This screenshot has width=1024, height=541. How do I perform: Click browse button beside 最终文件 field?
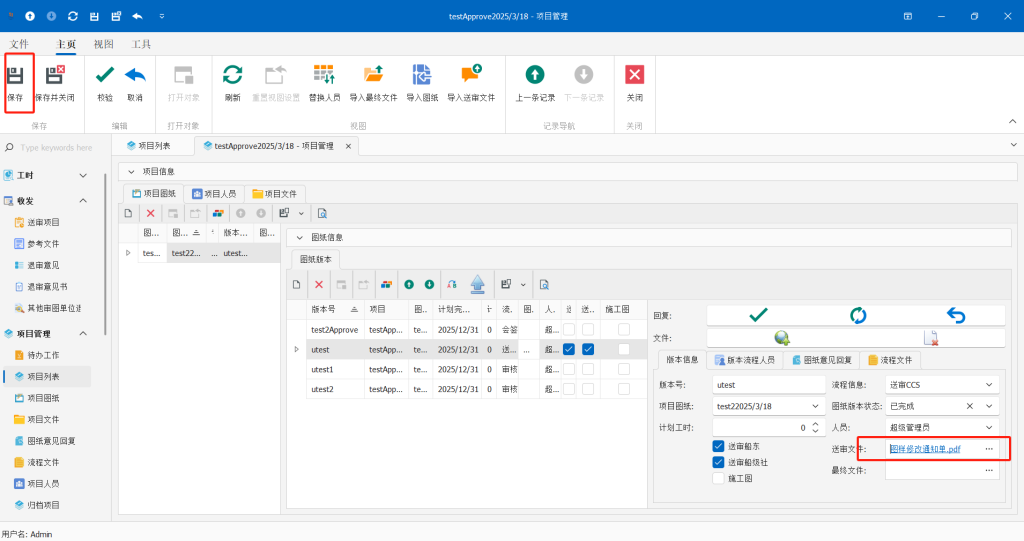[x=989, y=470]
